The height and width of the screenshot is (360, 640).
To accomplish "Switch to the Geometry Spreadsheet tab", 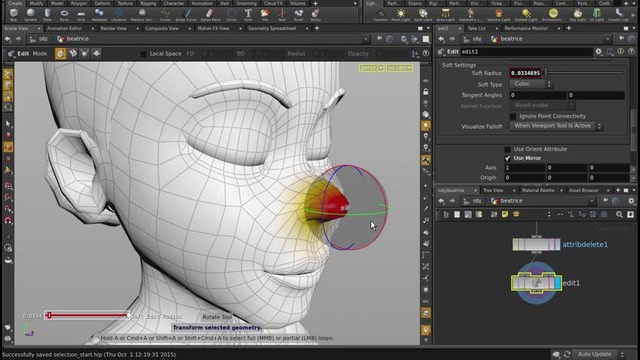I will pos(272,29).
